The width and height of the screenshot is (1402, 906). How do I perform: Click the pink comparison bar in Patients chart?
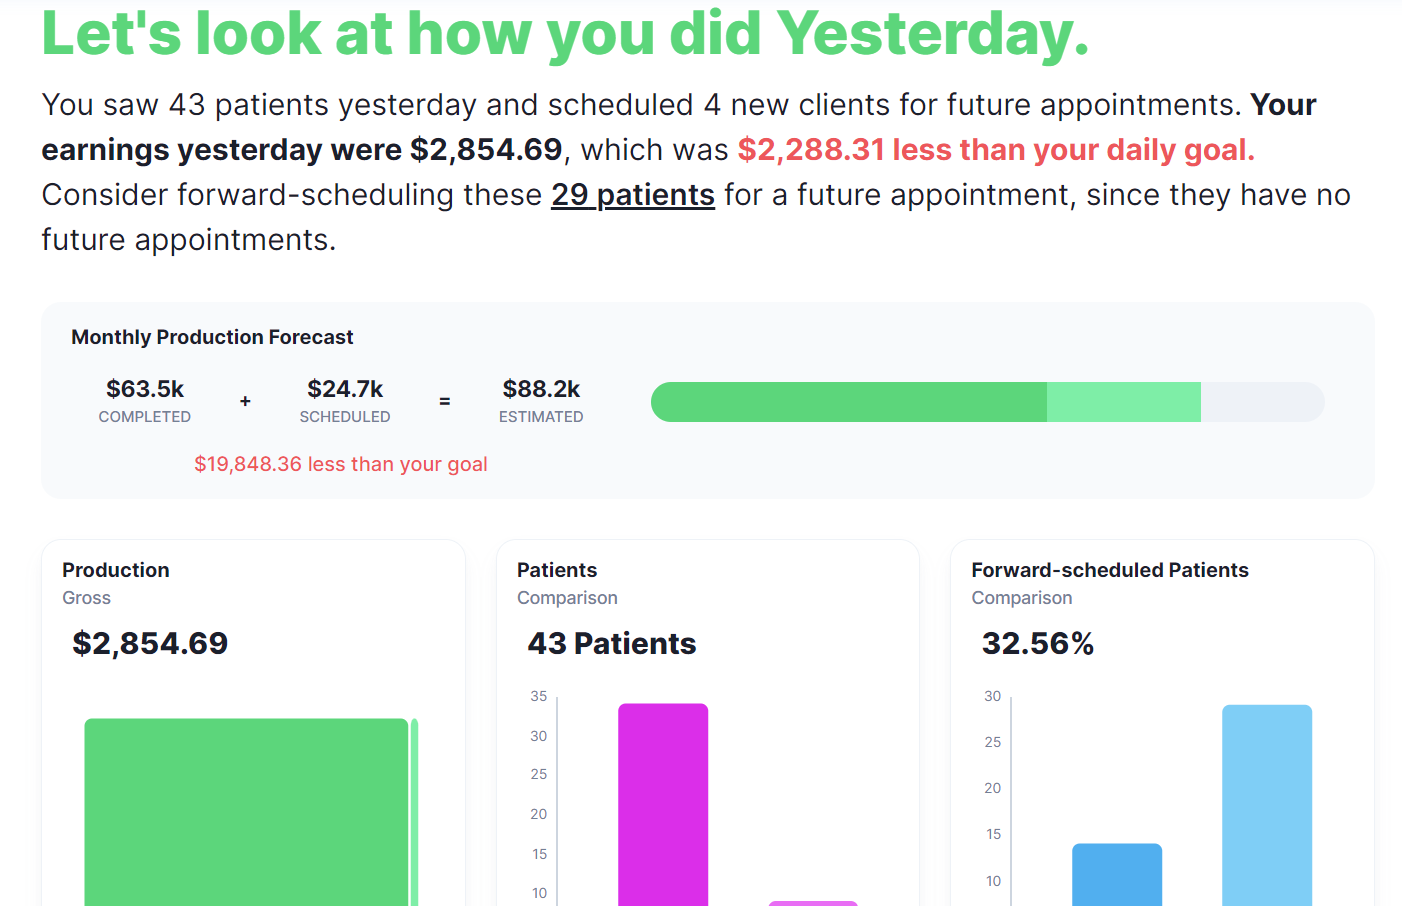tap(813, 901)
